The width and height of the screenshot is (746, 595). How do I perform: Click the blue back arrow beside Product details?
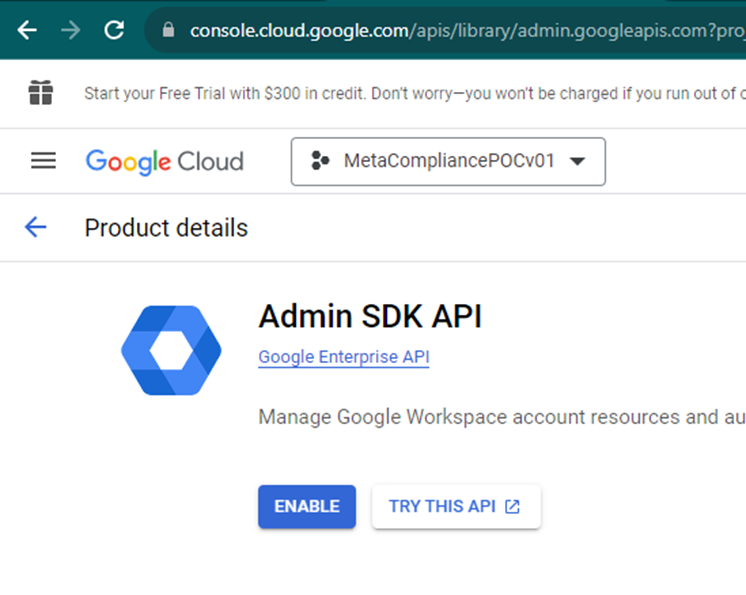35,227
